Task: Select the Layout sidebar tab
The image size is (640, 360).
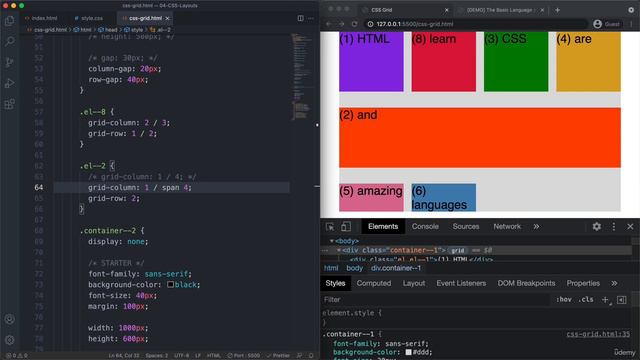Action: tap(414, 283)
